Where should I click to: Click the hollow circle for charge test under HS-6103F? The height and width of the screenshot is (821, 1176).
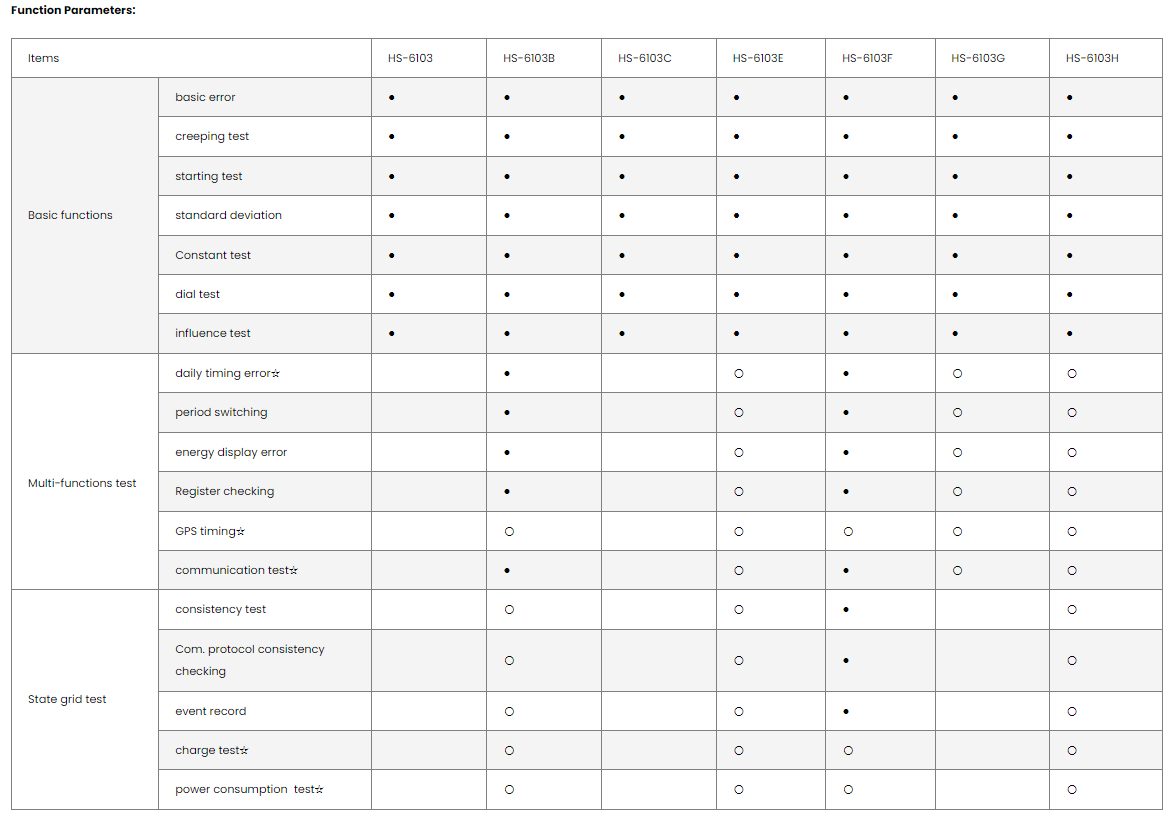point(848,750)
